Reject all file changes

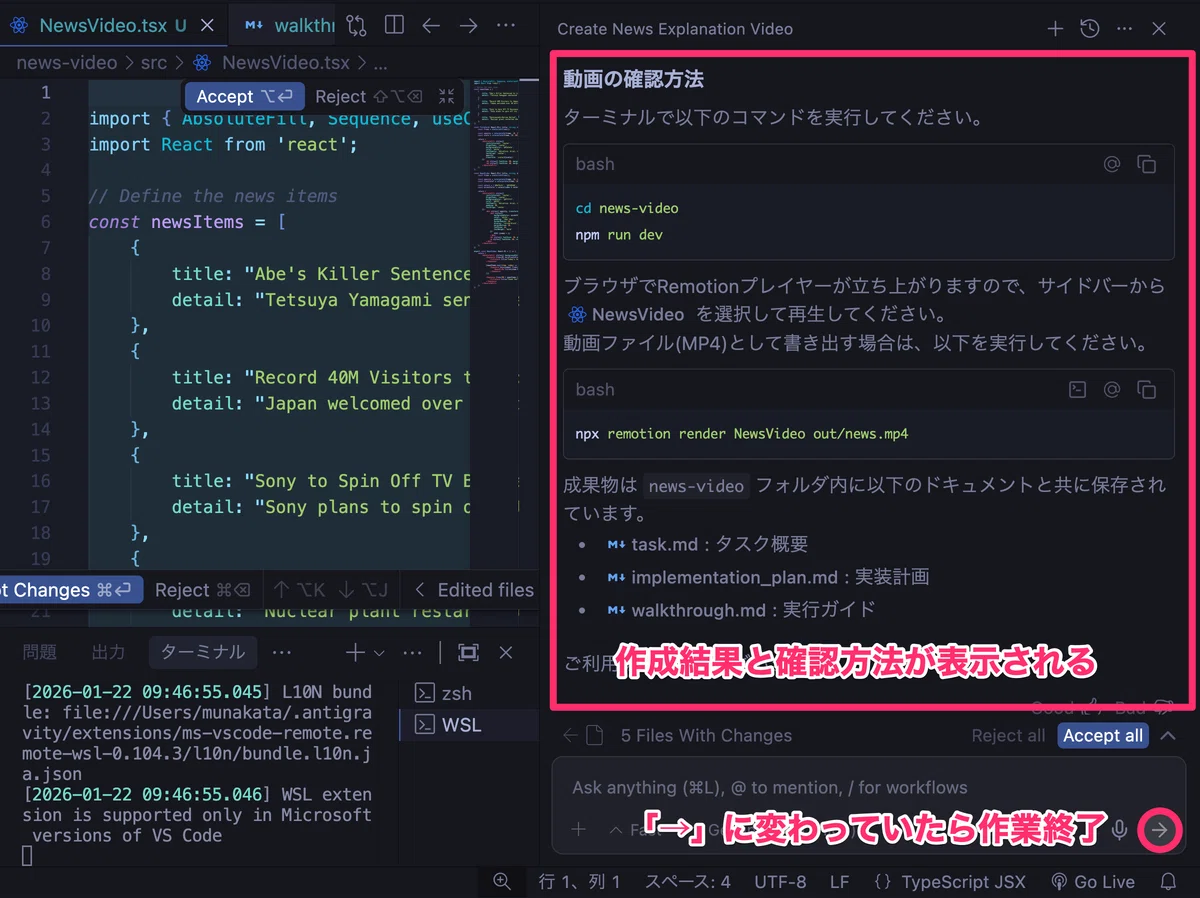(1008, 736)
